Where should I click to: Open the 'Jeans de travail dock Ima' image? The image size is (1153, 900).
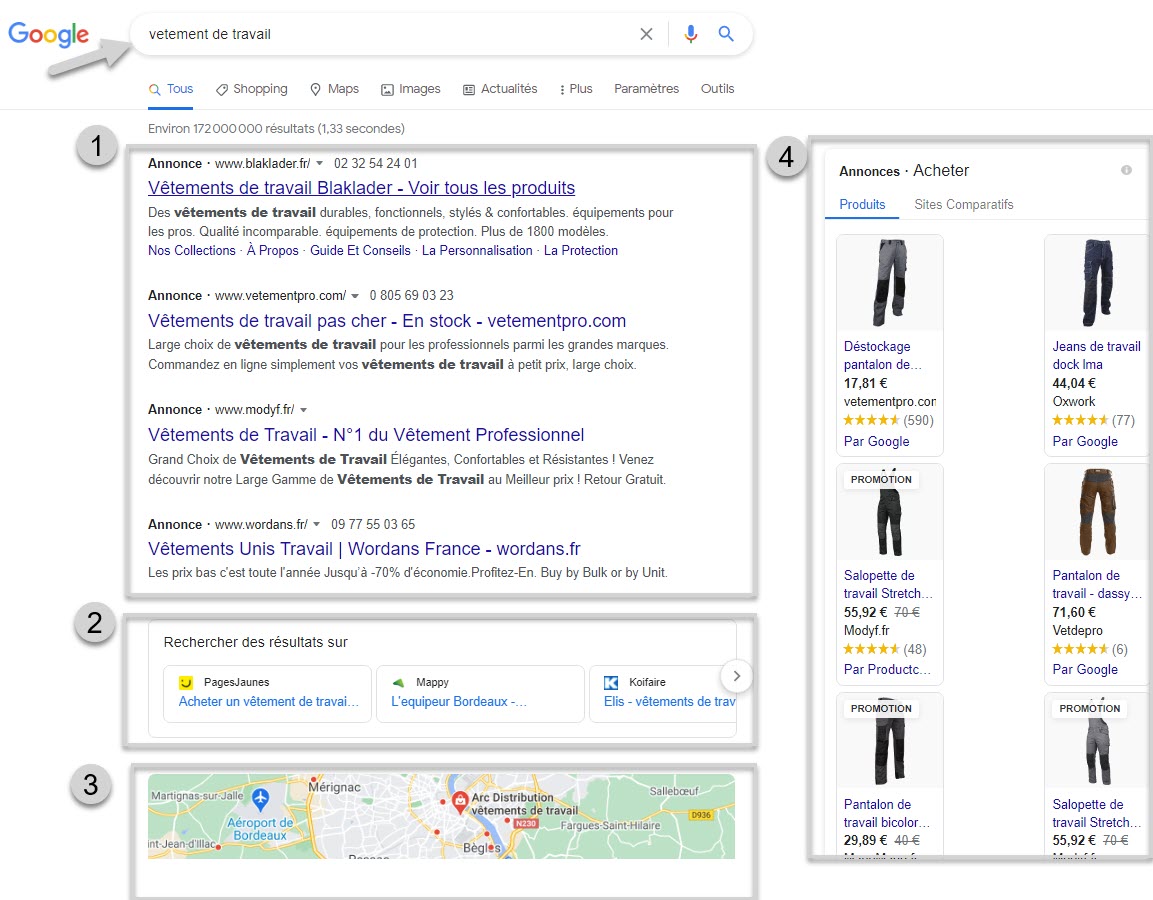pyautogui.click(x=1097, y=282)
